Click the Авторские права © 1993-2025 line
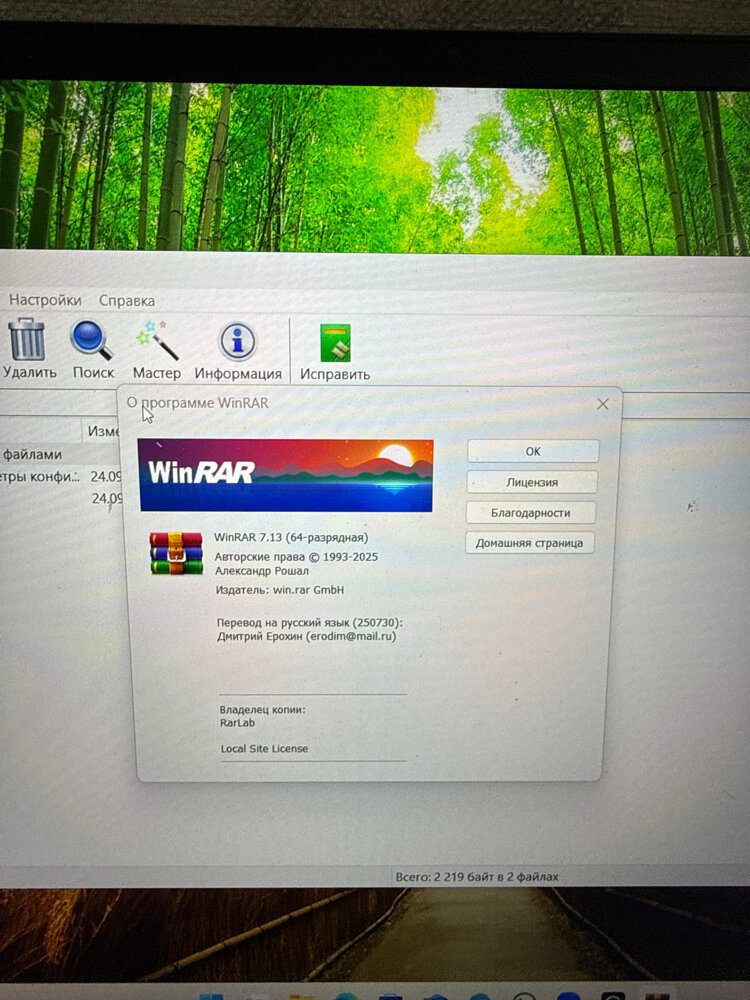The height and width of the screenshot is (1000, 750). 296,557
